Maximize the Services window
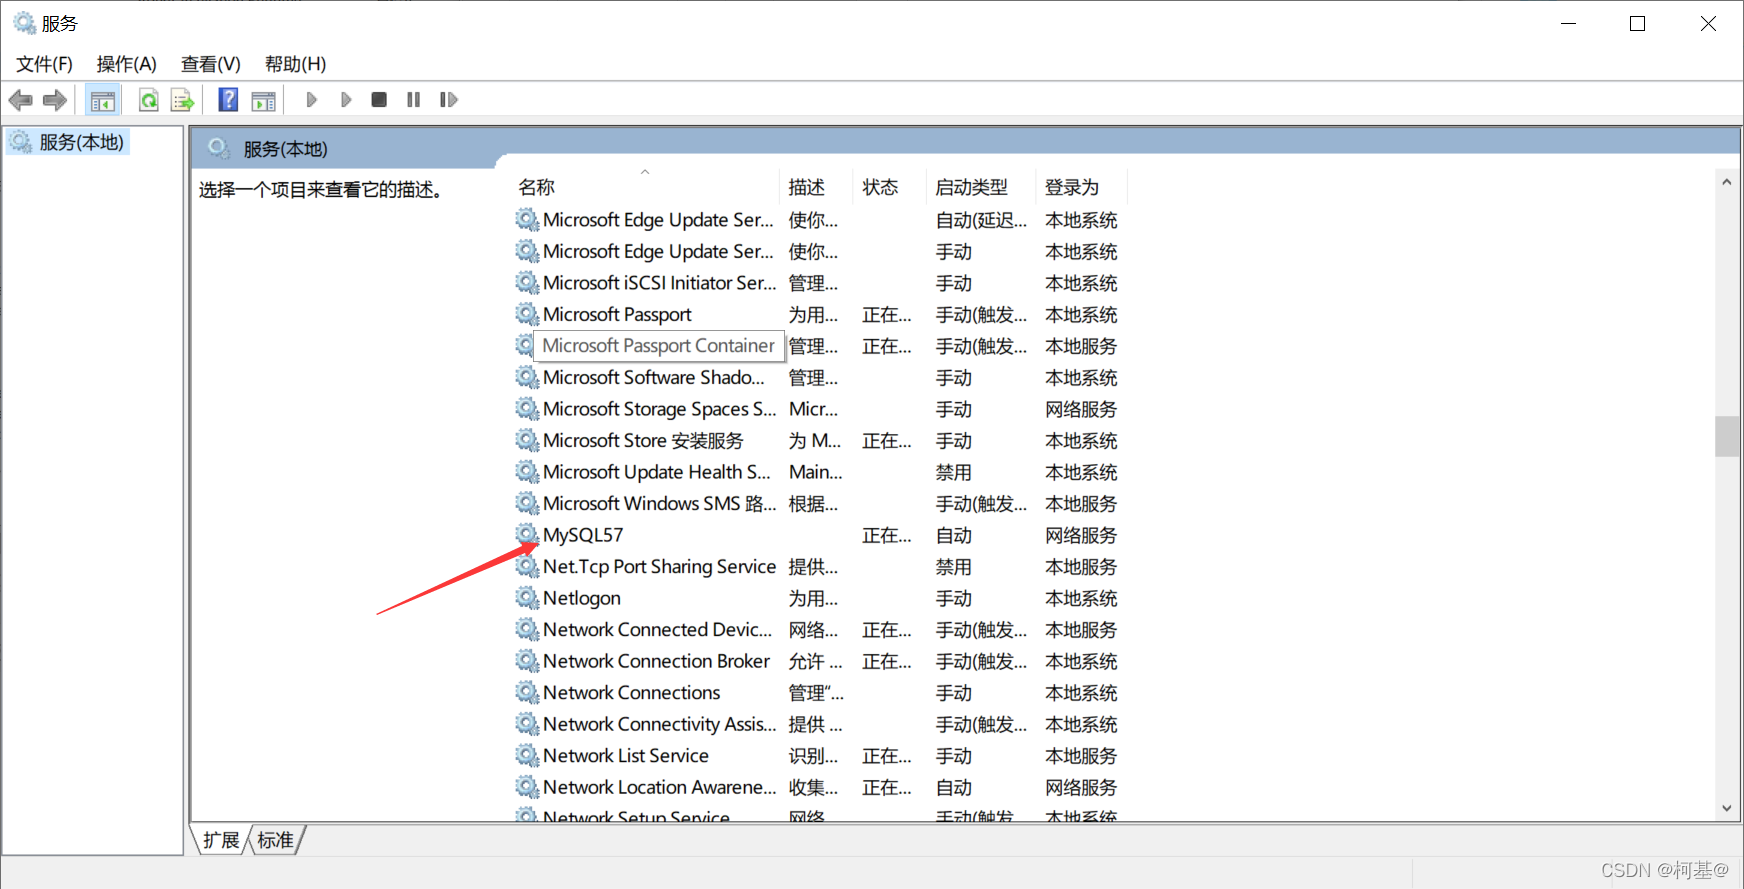This screenshot has width=1744, height=889. click(1637, 23)
